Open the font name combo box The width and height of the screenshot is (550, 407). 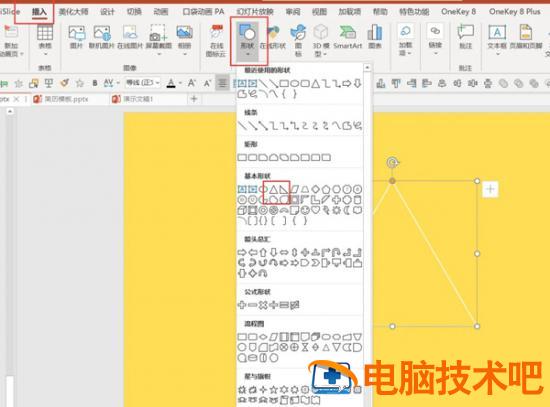[x=142, y=83]
